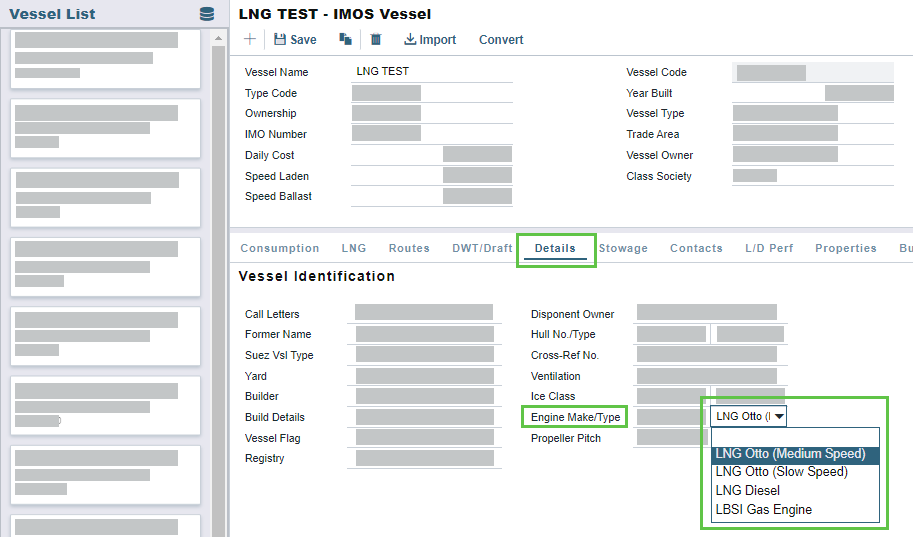Choose LNG Otto (Slow Speed) from list
Viewport: 913px width, 537px height.
coord(781,472)
